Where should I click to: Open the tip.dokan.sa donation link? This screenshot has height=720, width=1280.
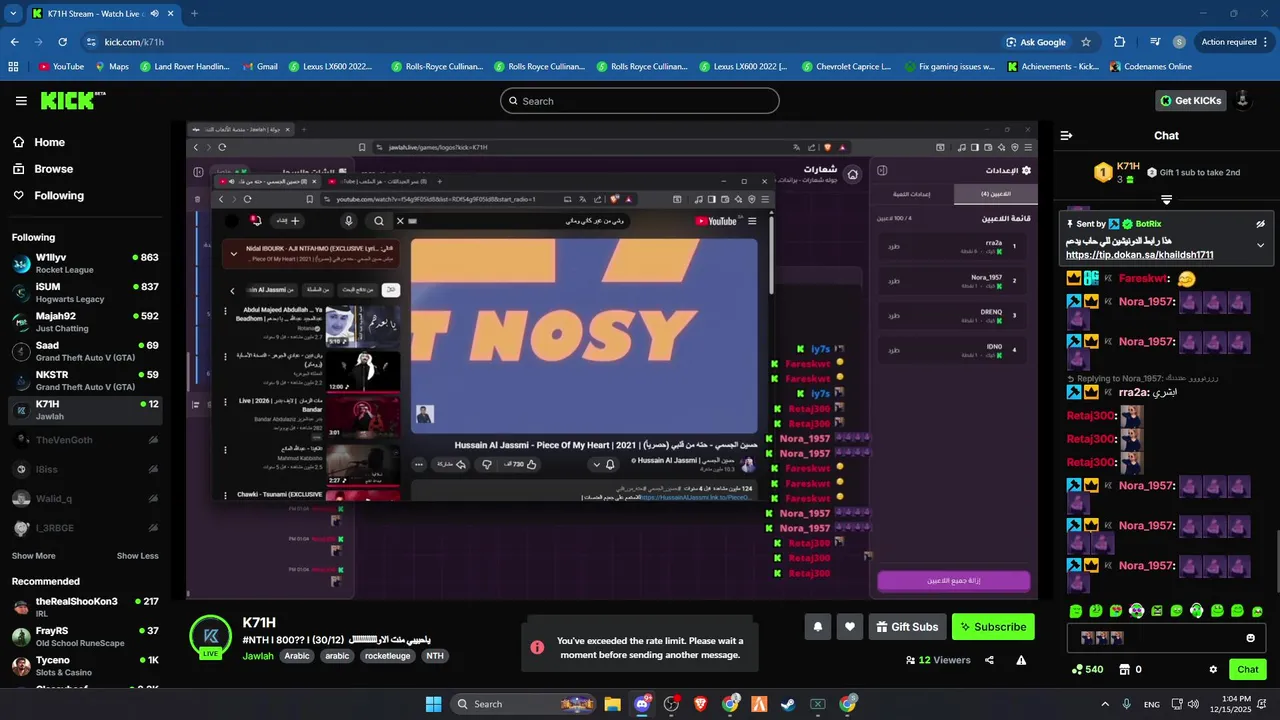point(1139,255)
